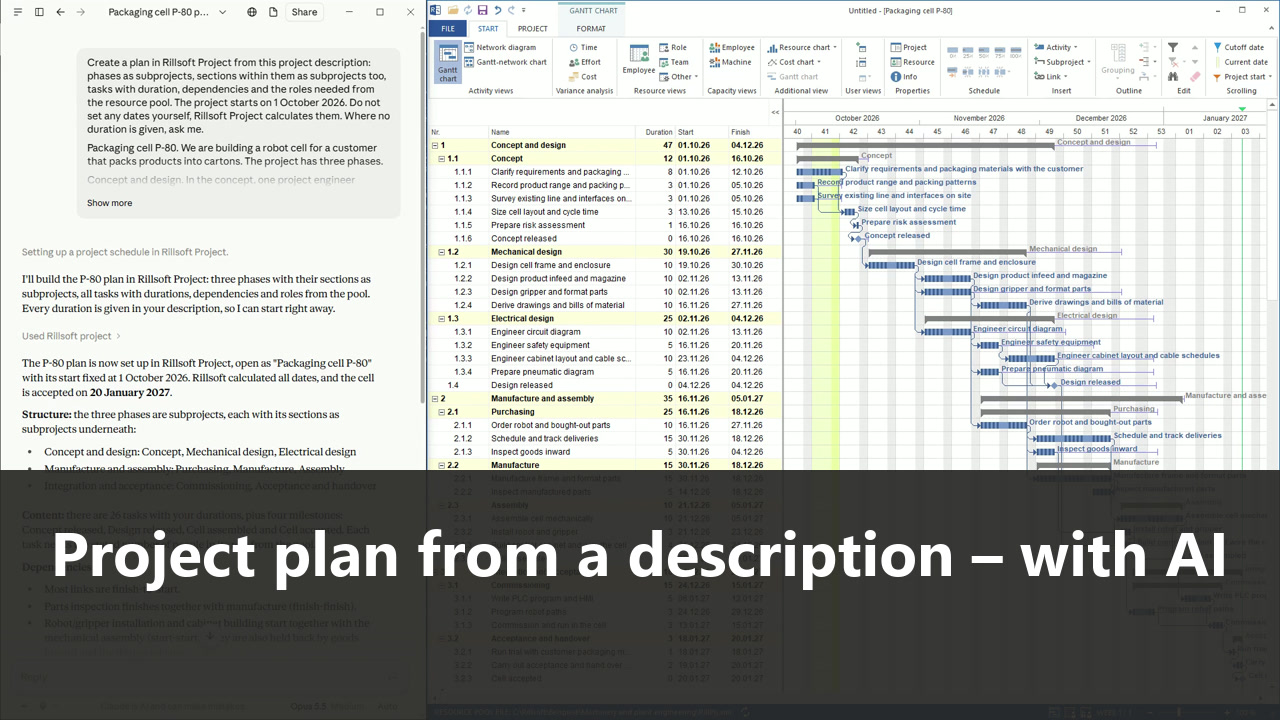Open the Info properties
This screenshot has width=1280, height=720.
(903, 77)
